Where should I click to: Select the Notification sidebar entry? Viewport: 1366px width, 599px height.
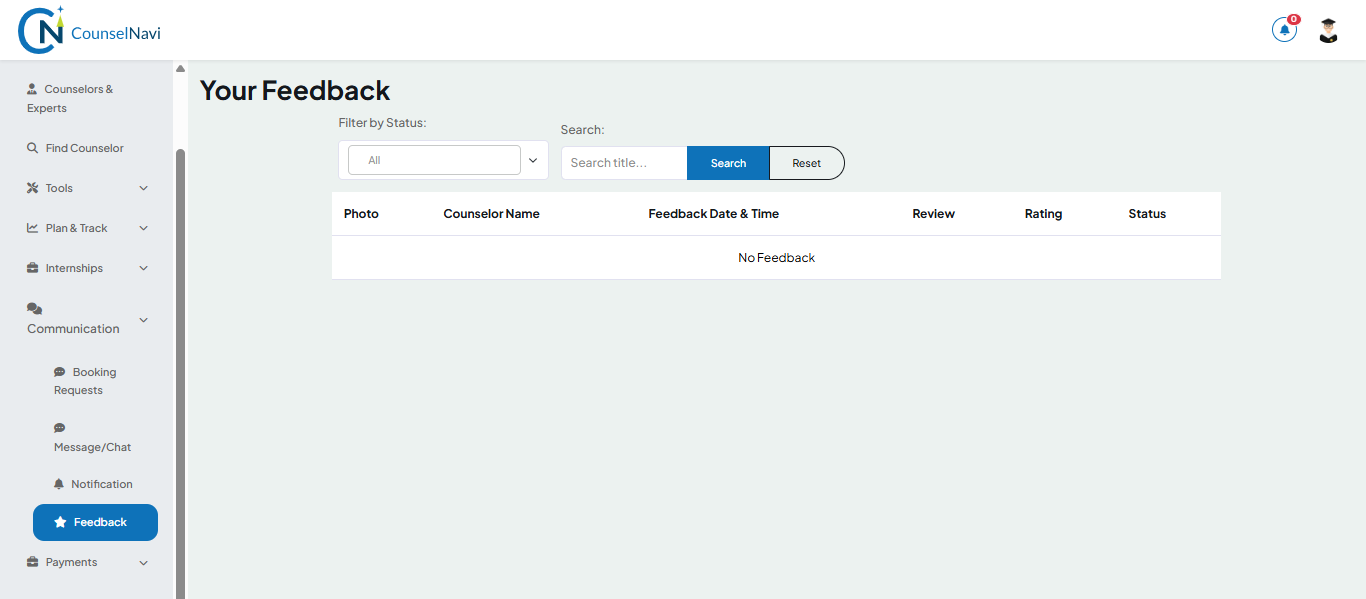coord(93,483)
